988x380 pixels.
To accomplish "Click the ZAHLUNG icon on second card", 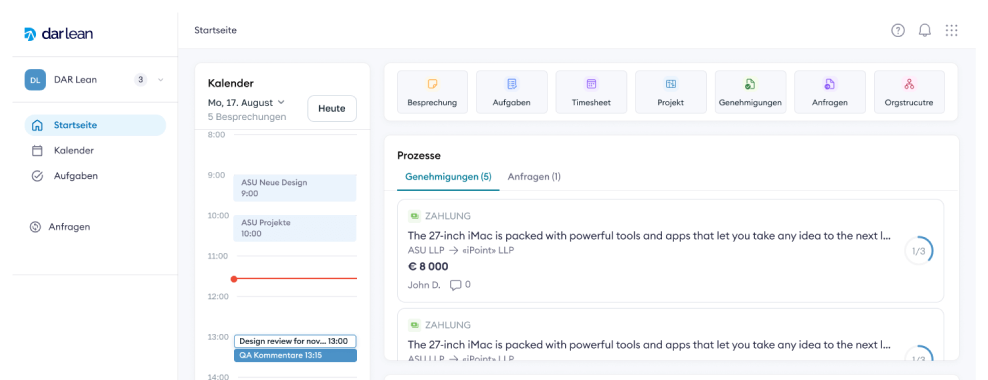I will pyautogui.click(x=415, y=325).
